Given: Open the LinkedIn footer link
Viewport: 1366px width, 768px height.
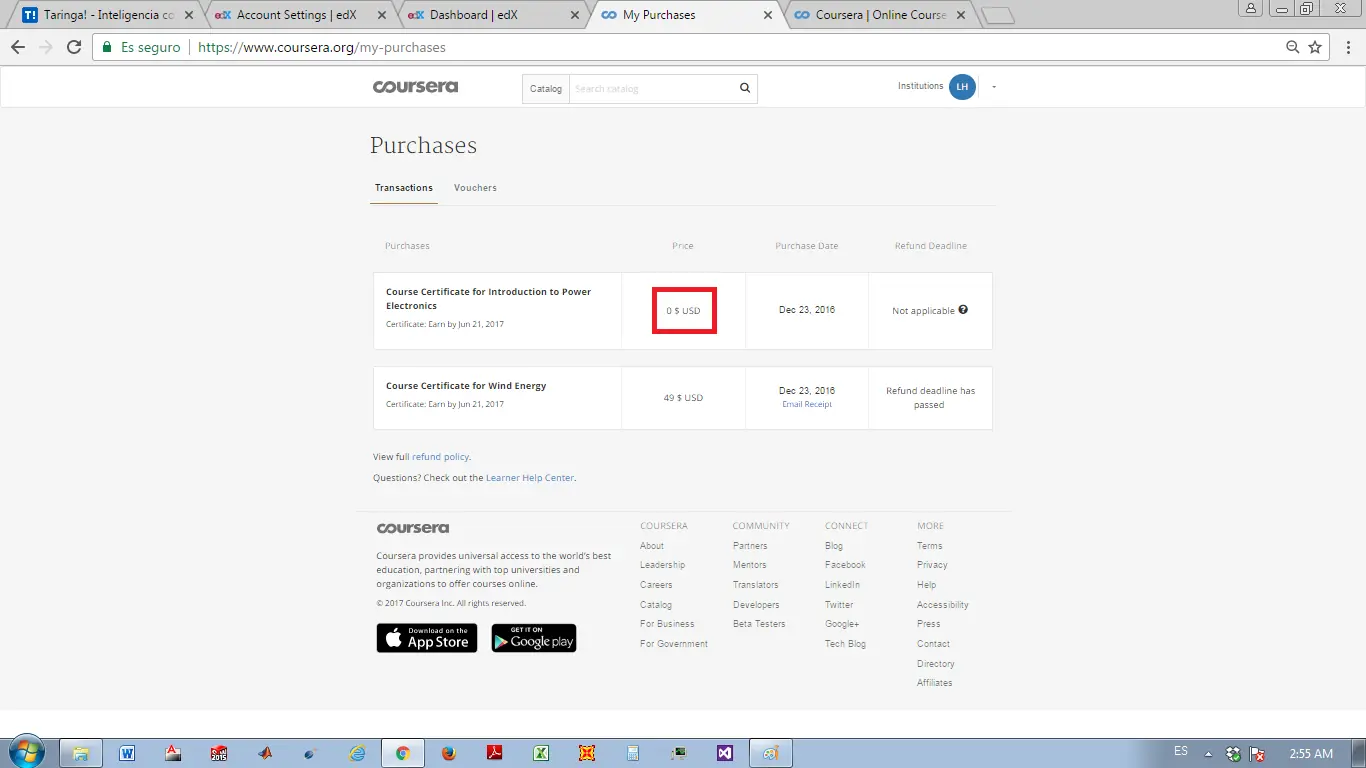Looking at the screenshot, I should (x=842, y=585).
